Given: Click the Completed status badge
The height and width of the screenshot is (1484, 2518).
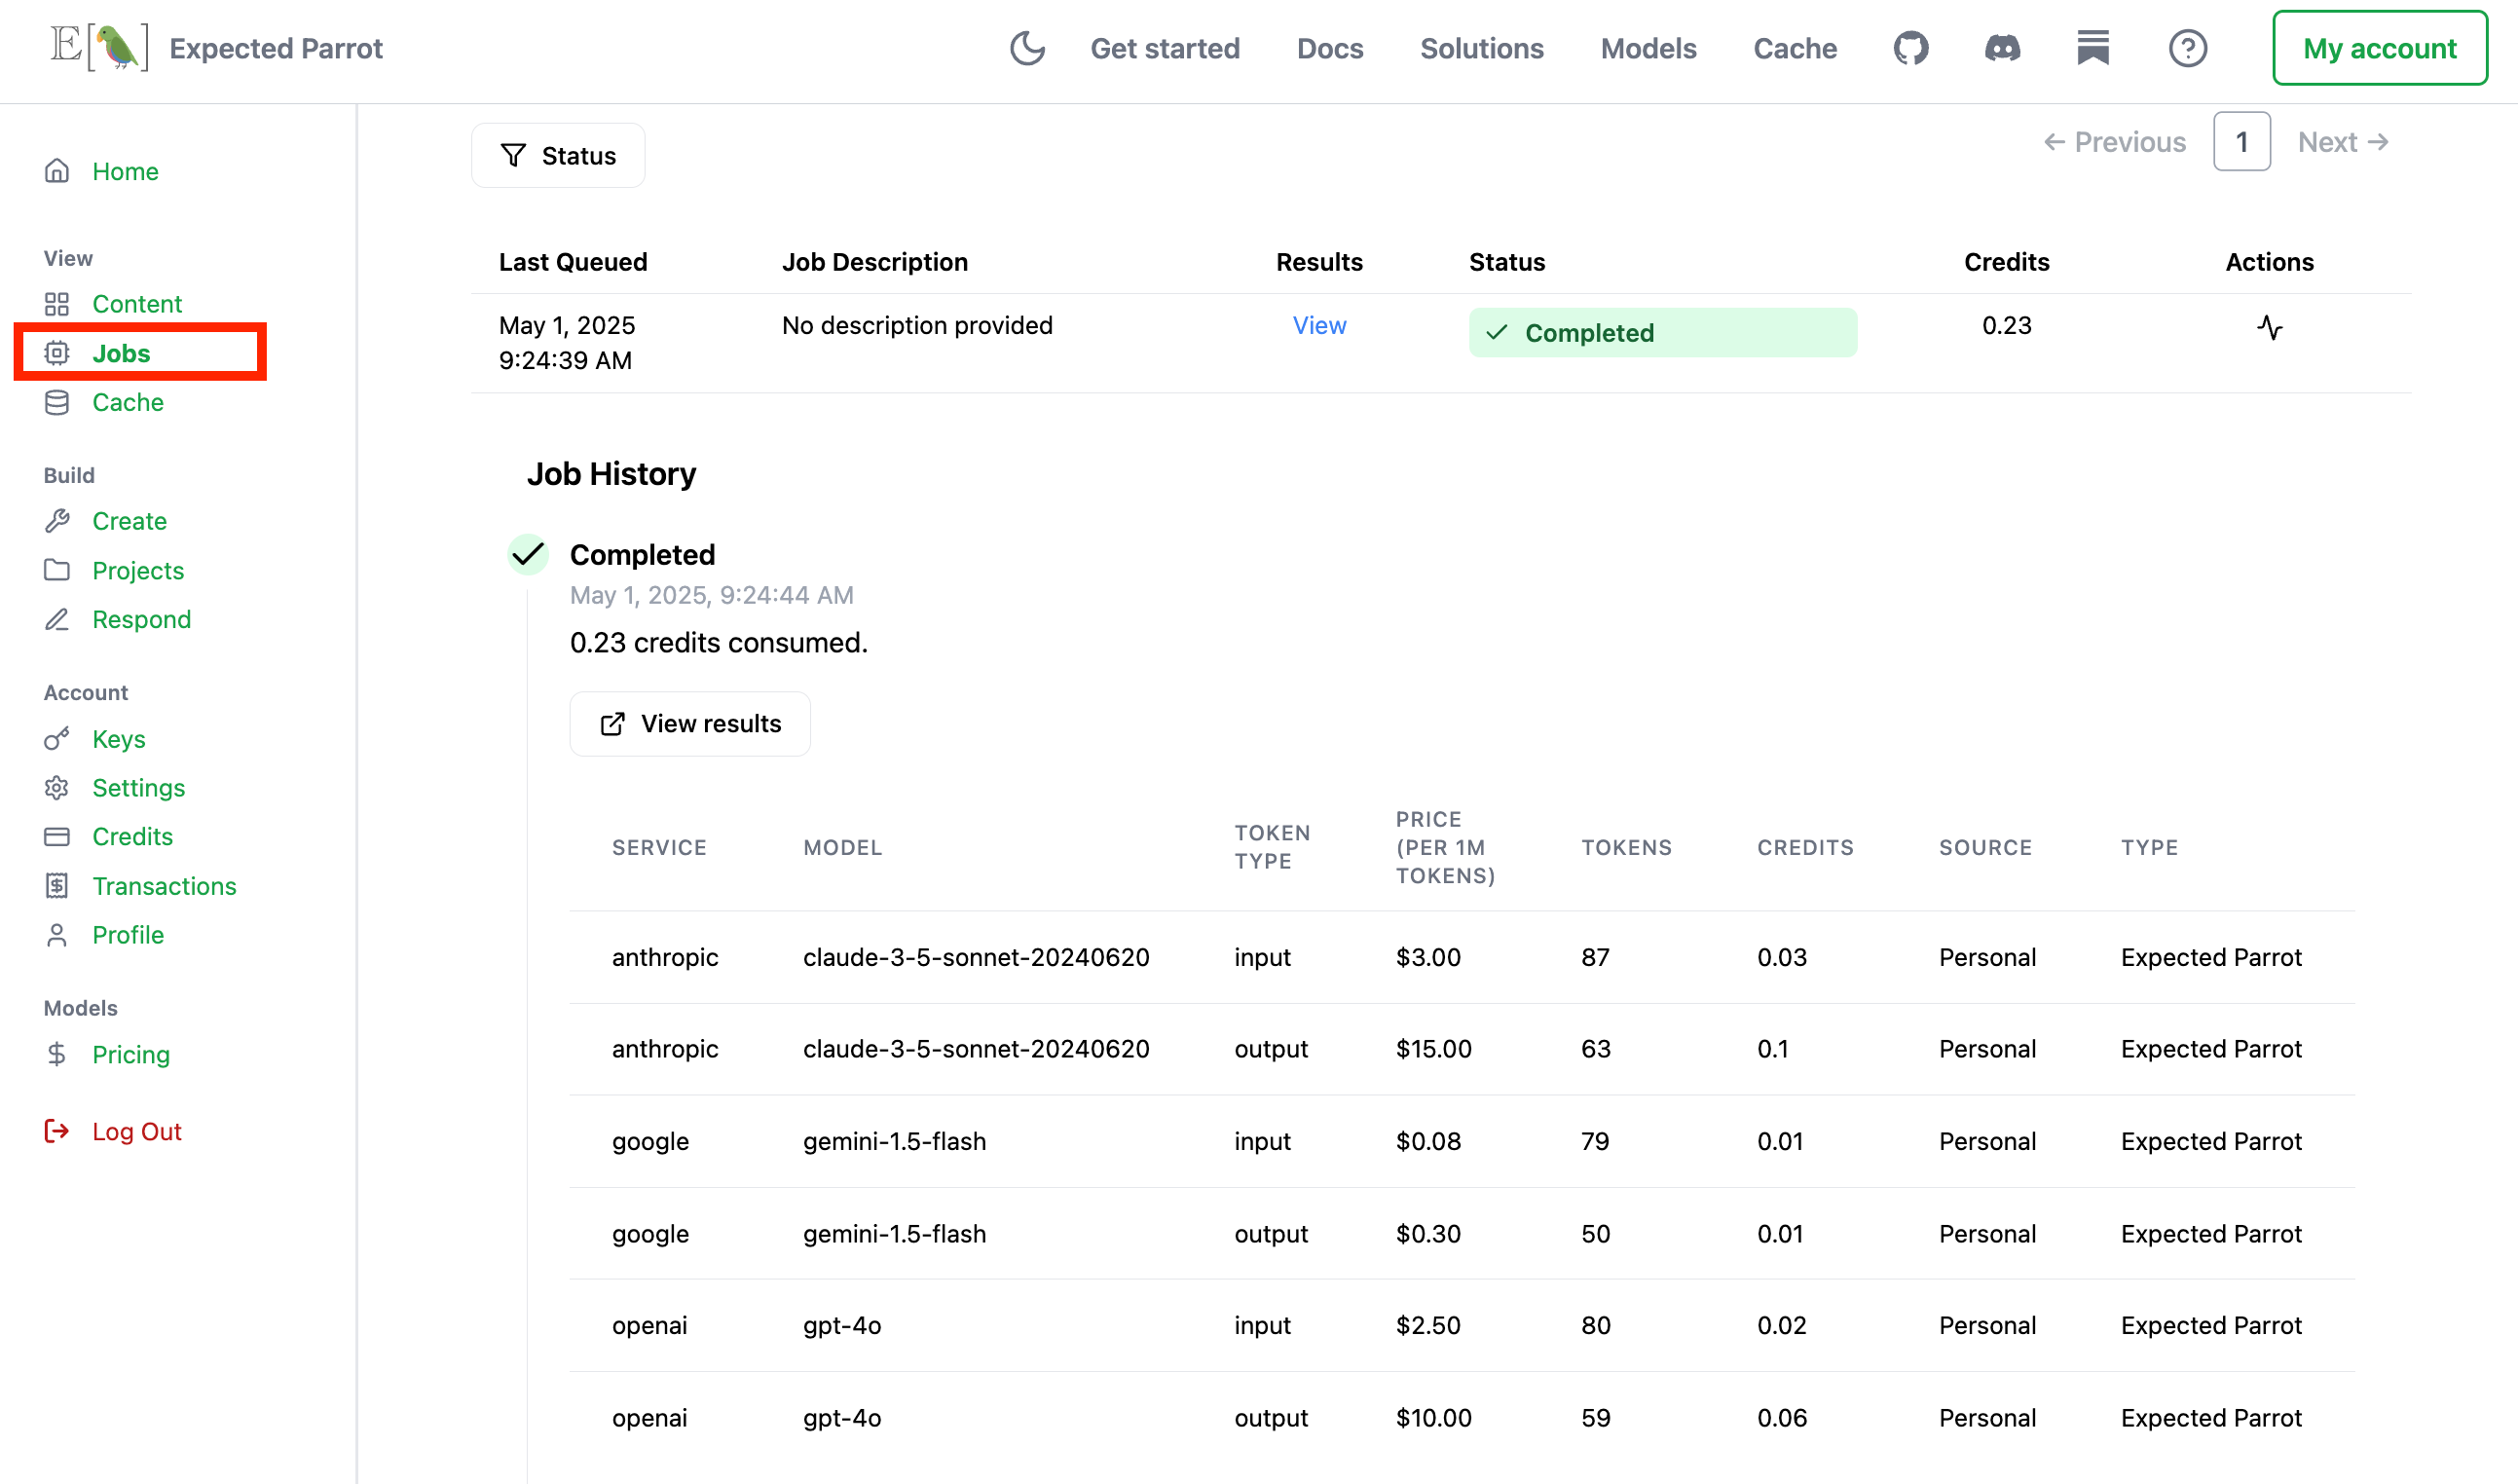Looking at the screenshot, I should [1661, 332].
